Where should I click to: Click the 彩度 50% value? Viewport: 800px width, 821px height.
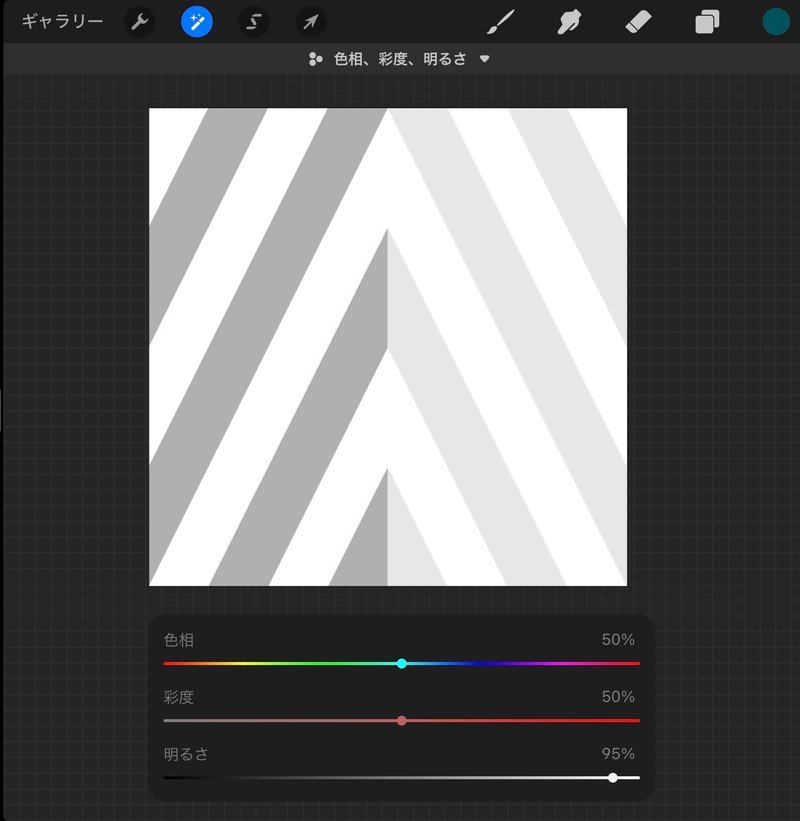618,697
